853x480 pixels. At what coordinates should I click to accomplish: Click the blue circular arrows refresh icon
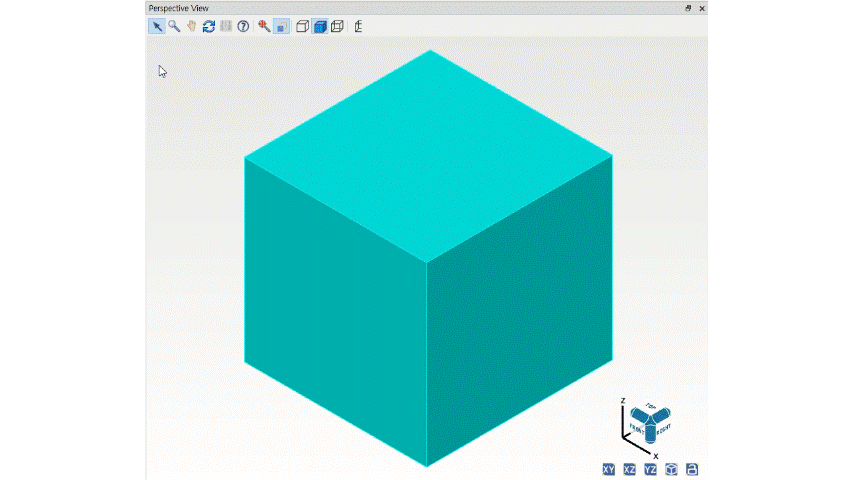click(x=208, y=26)
